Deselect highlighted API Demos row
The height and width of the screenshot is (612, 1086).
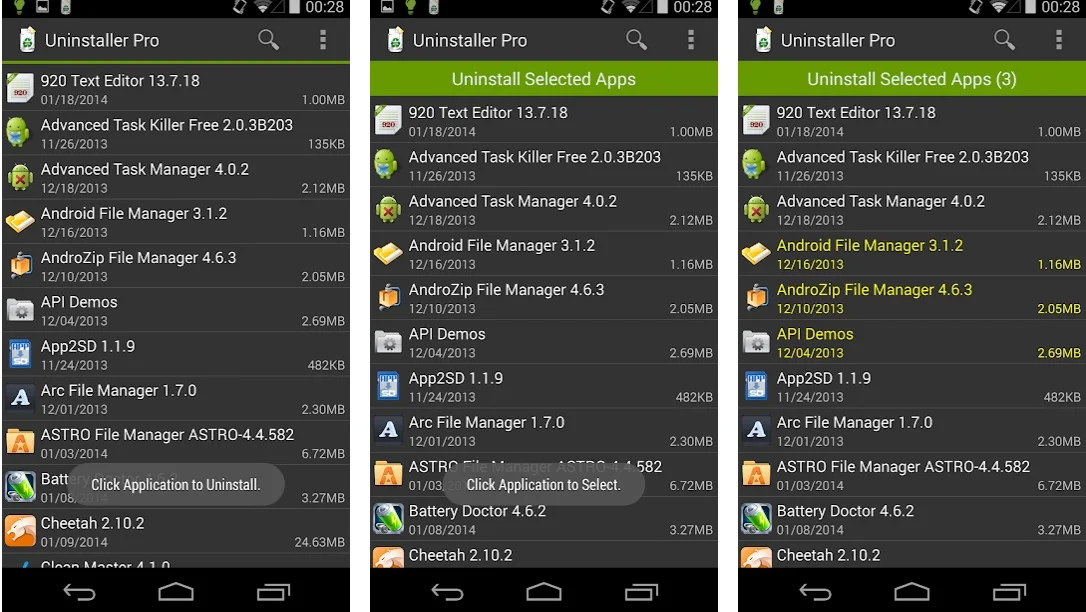tap(911, 342)
